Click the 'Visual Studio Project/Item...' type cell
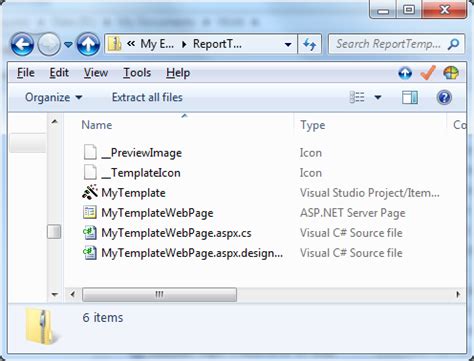474x361 pixels. pyautogui.click(x=370, y=193)
